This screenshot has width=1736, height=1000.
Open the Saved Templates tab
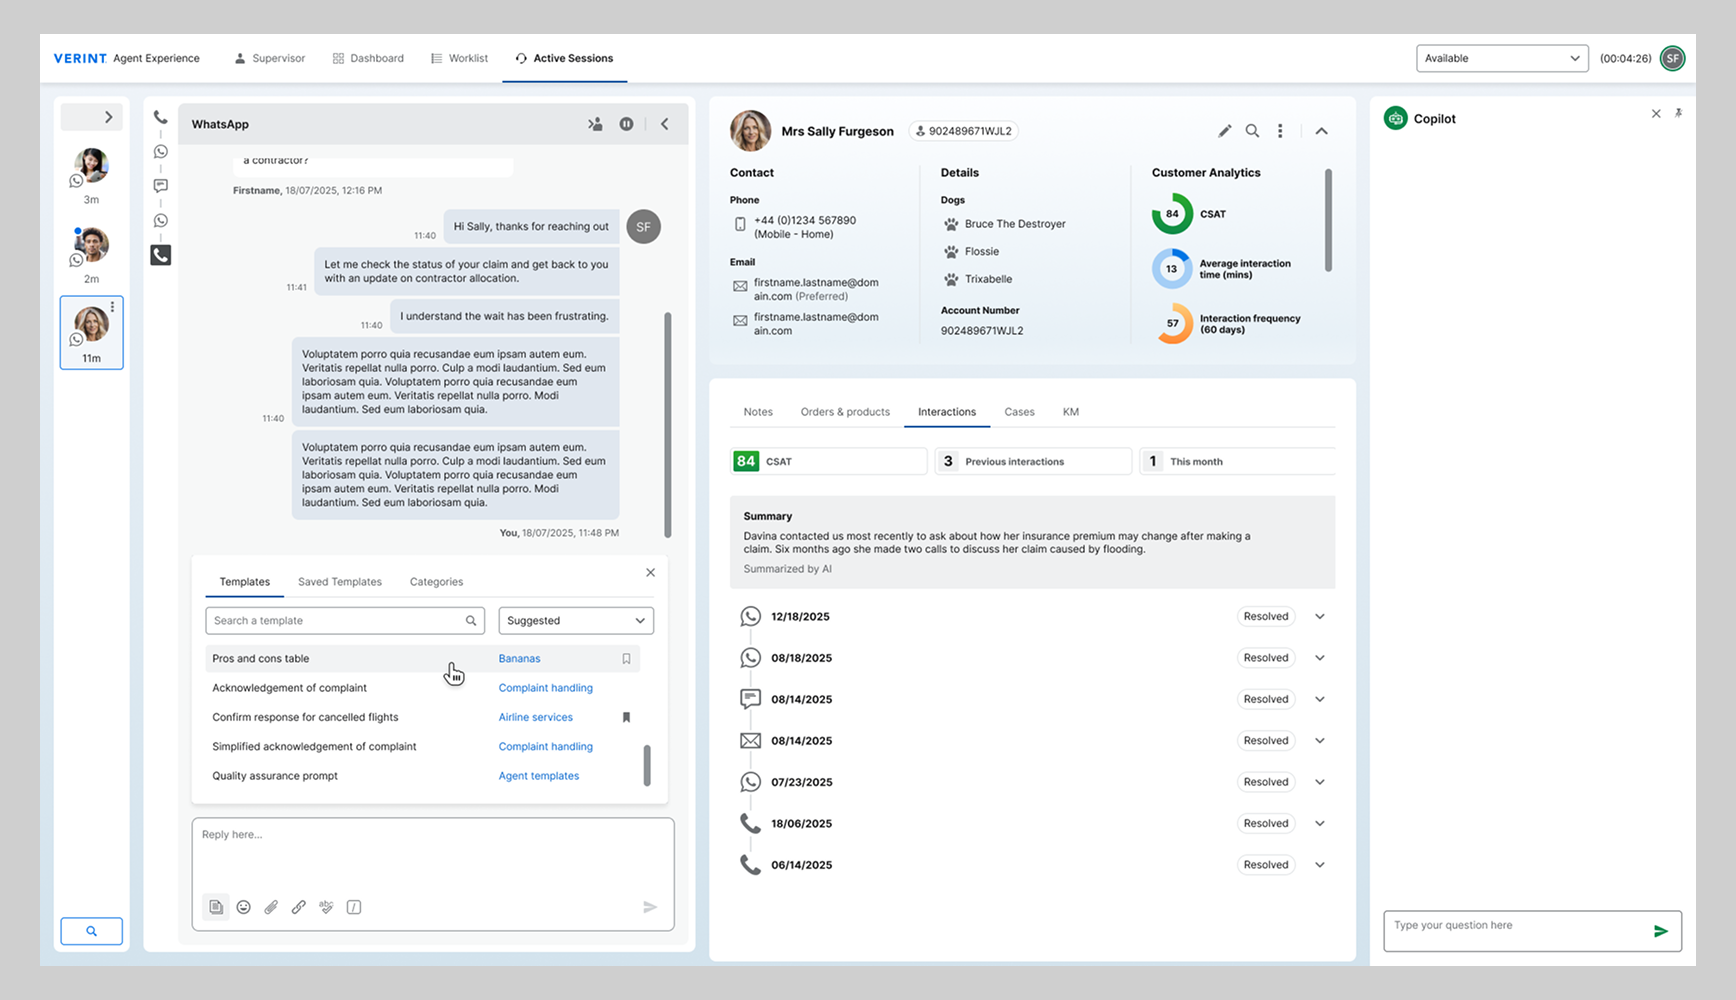coord(339,582)
